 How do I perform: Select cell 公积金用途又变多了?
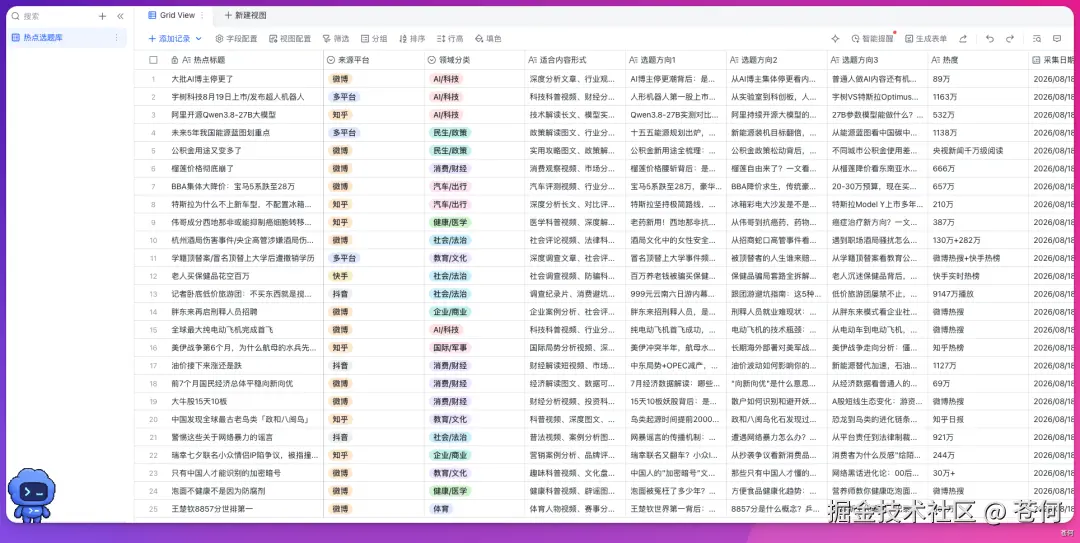[245, 150]
